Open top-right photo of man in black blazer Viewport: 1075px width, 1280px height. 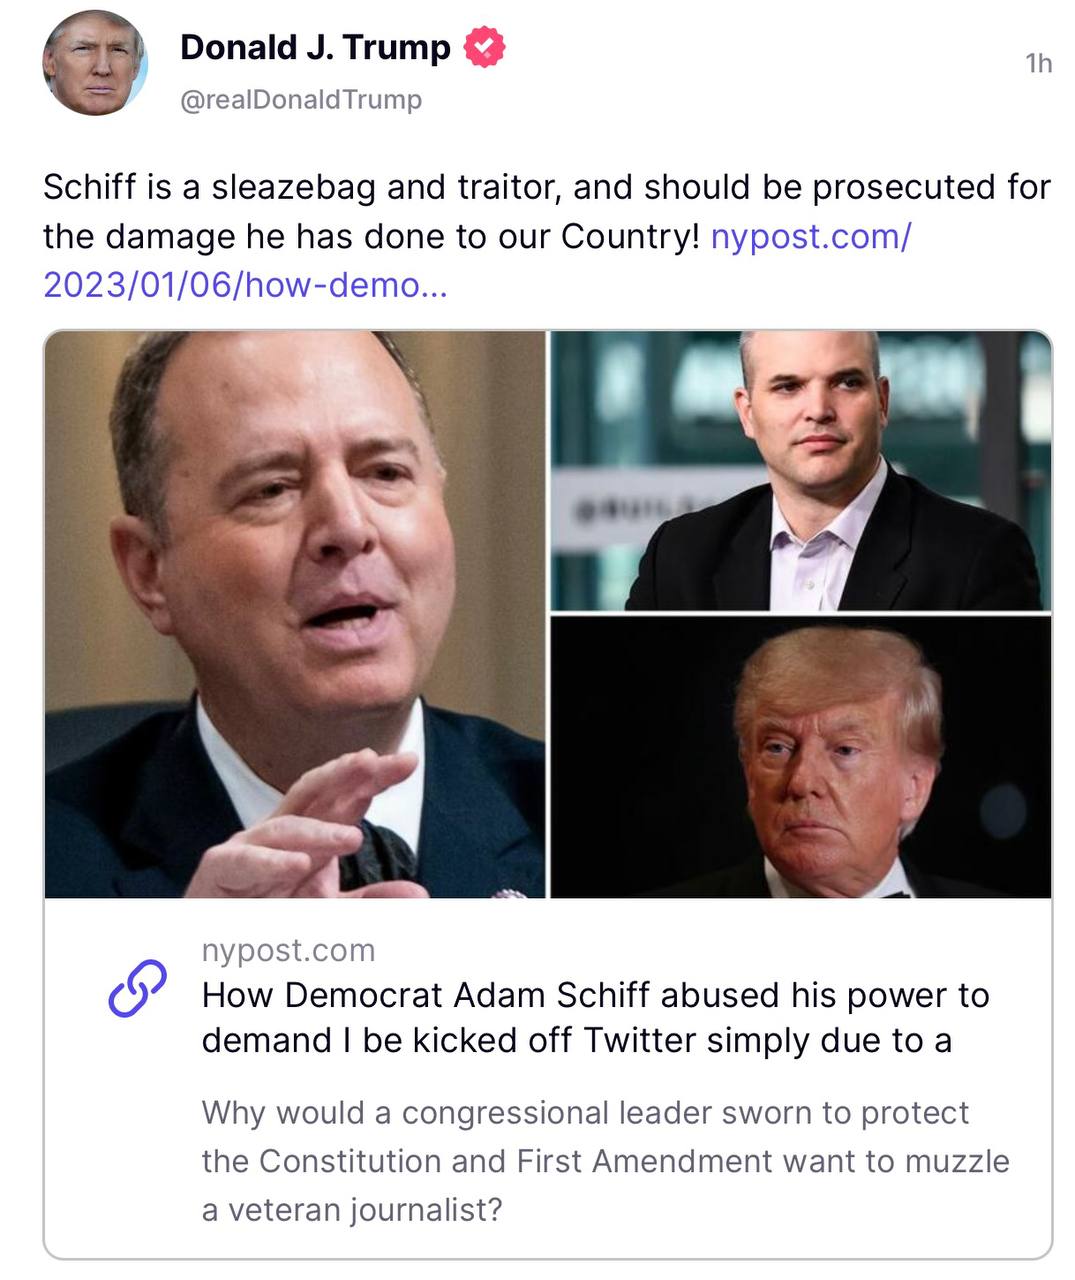click(801, 470)
